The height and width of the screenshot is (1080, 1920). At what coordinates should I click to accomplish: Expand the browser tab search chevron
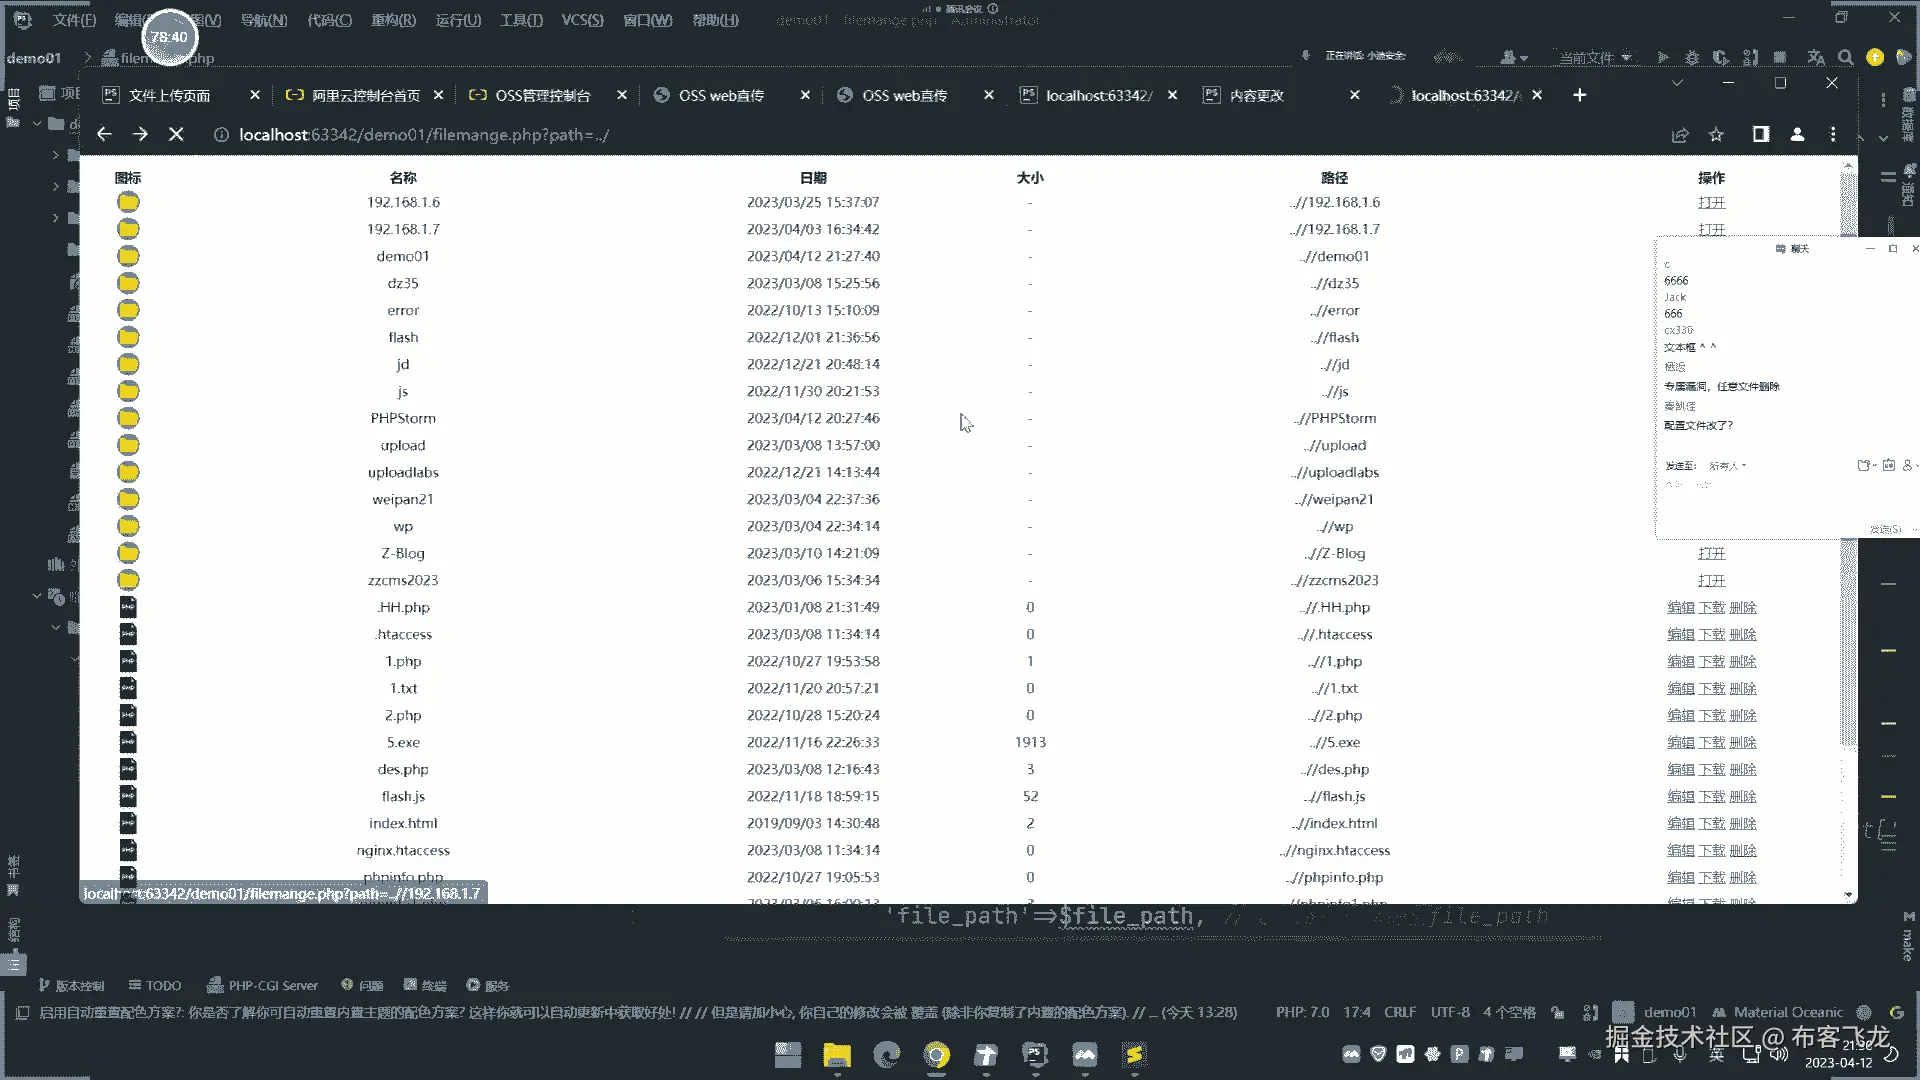point(1677,83)
